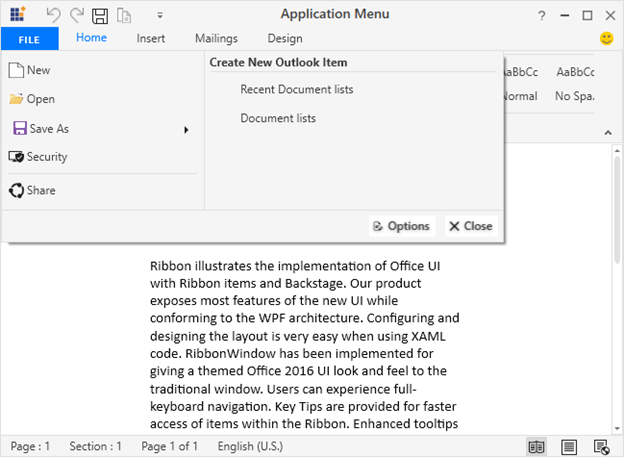The width and height of the screenshot is (624, 457).
Task: Open the Insert tab
Action: [x=152, y=39]
